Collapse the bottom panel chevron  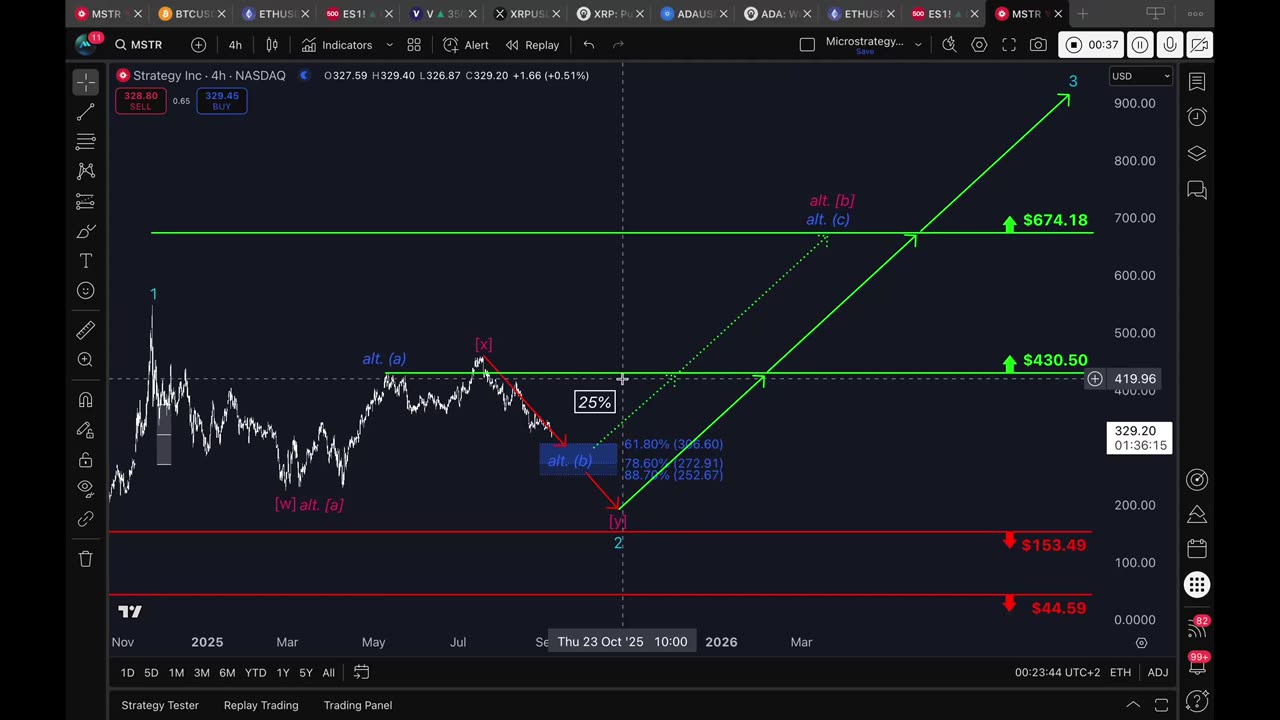click(x=1132, y=705)
